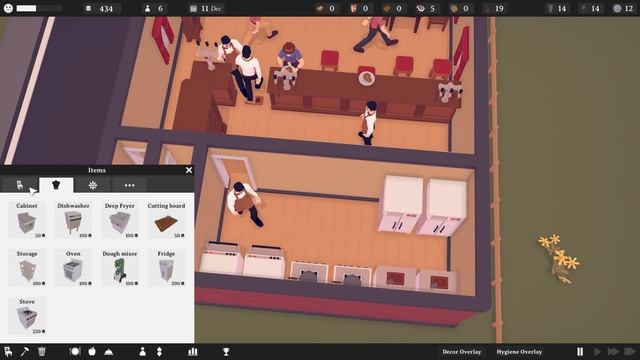Image resolution: width=640 pixels, height=360 pixels.
Task: Select the Cabinet item
Action: pyautogui.click(x=27, y=220)
